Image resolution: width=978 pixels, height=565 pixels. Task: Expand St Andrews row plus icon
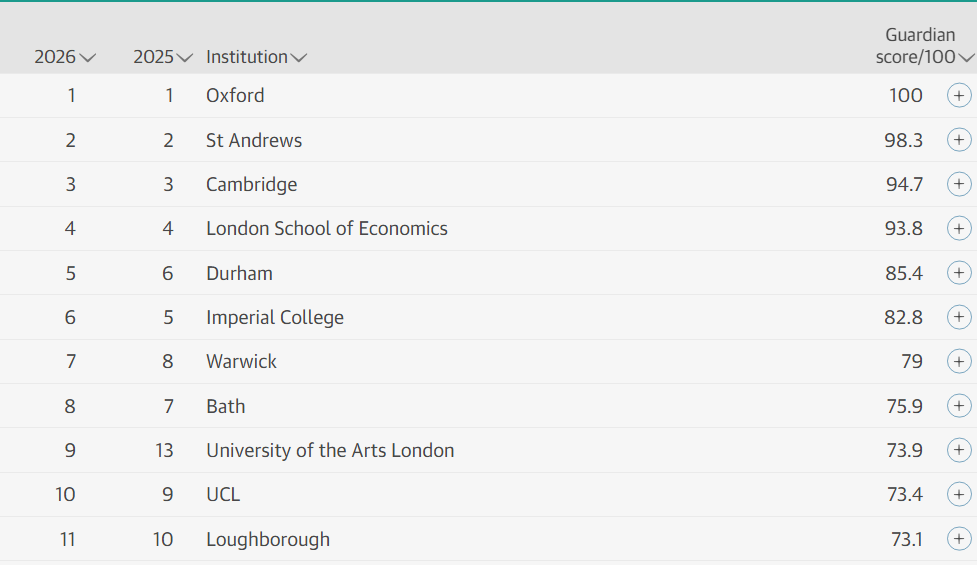click(x=959, y=140)
